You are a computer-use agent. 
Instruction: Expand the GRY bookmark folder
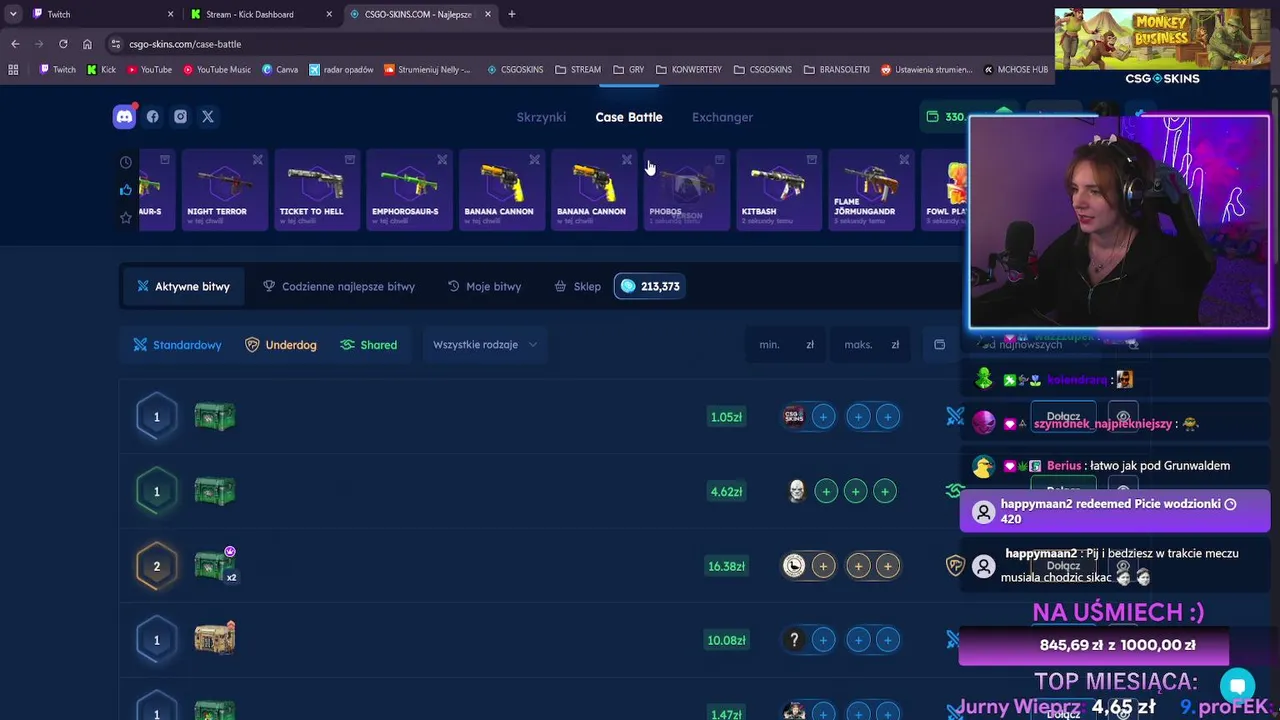click(628, 70)
